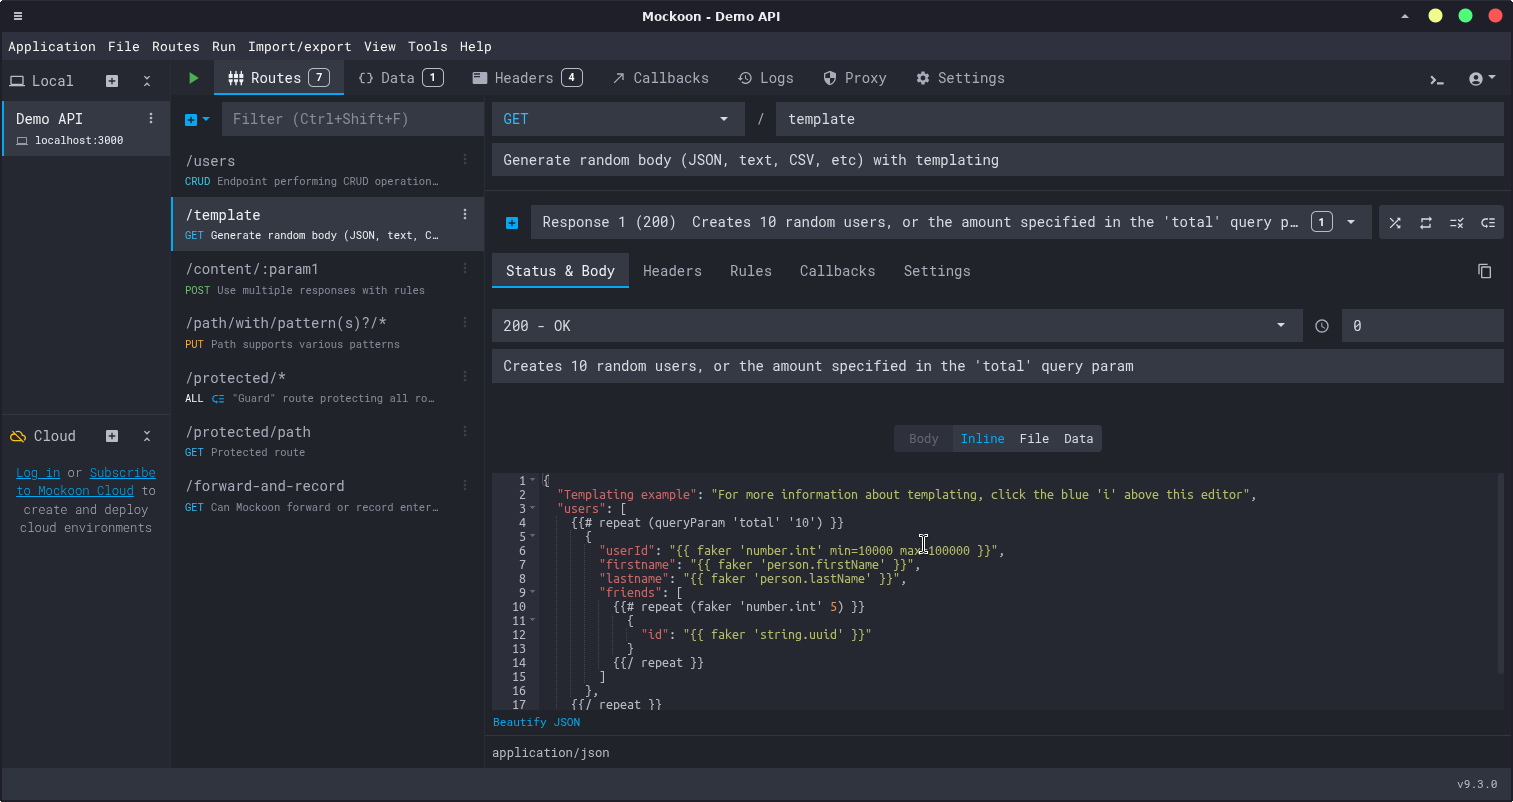1513x802 pixels.
Task: Click the latency clock icon
Action: 1322,326
